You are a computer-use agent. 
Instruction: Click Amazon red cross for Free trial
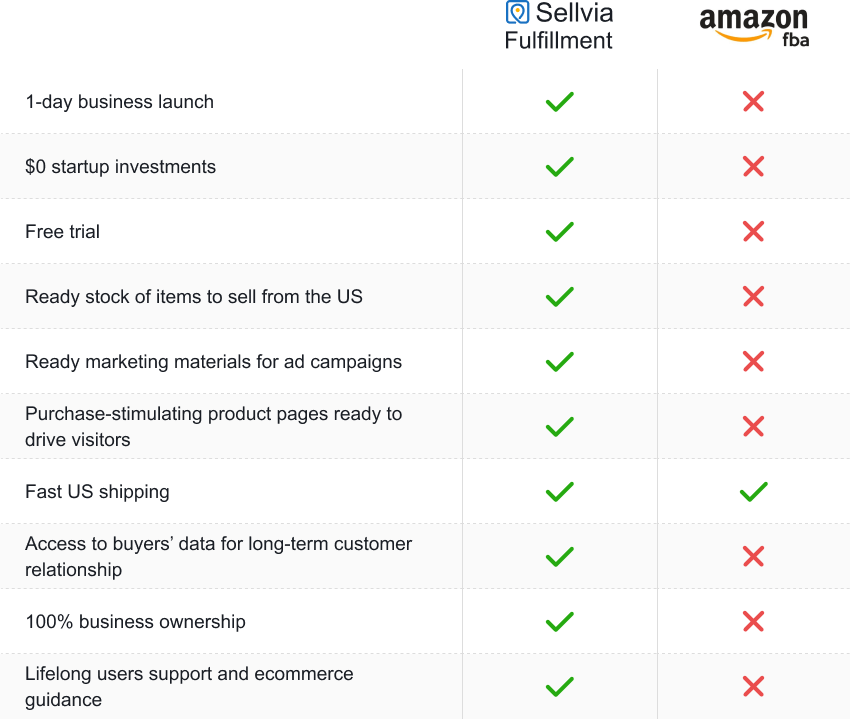click(x=754, y=232)
